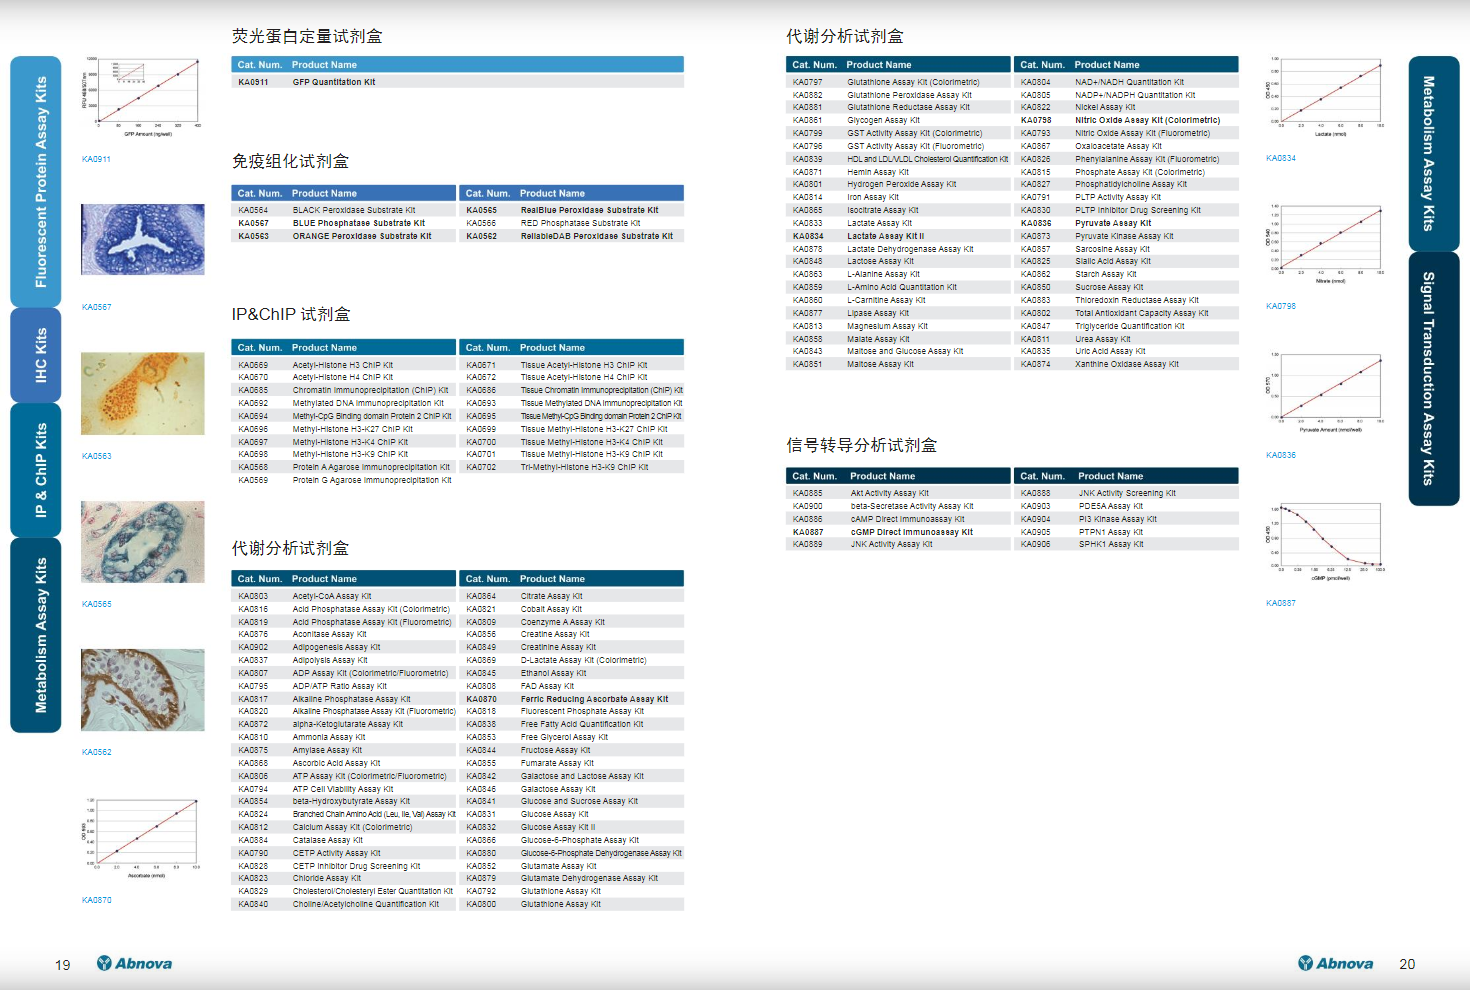Click the GFP Quantitation Kit product row

334,82
